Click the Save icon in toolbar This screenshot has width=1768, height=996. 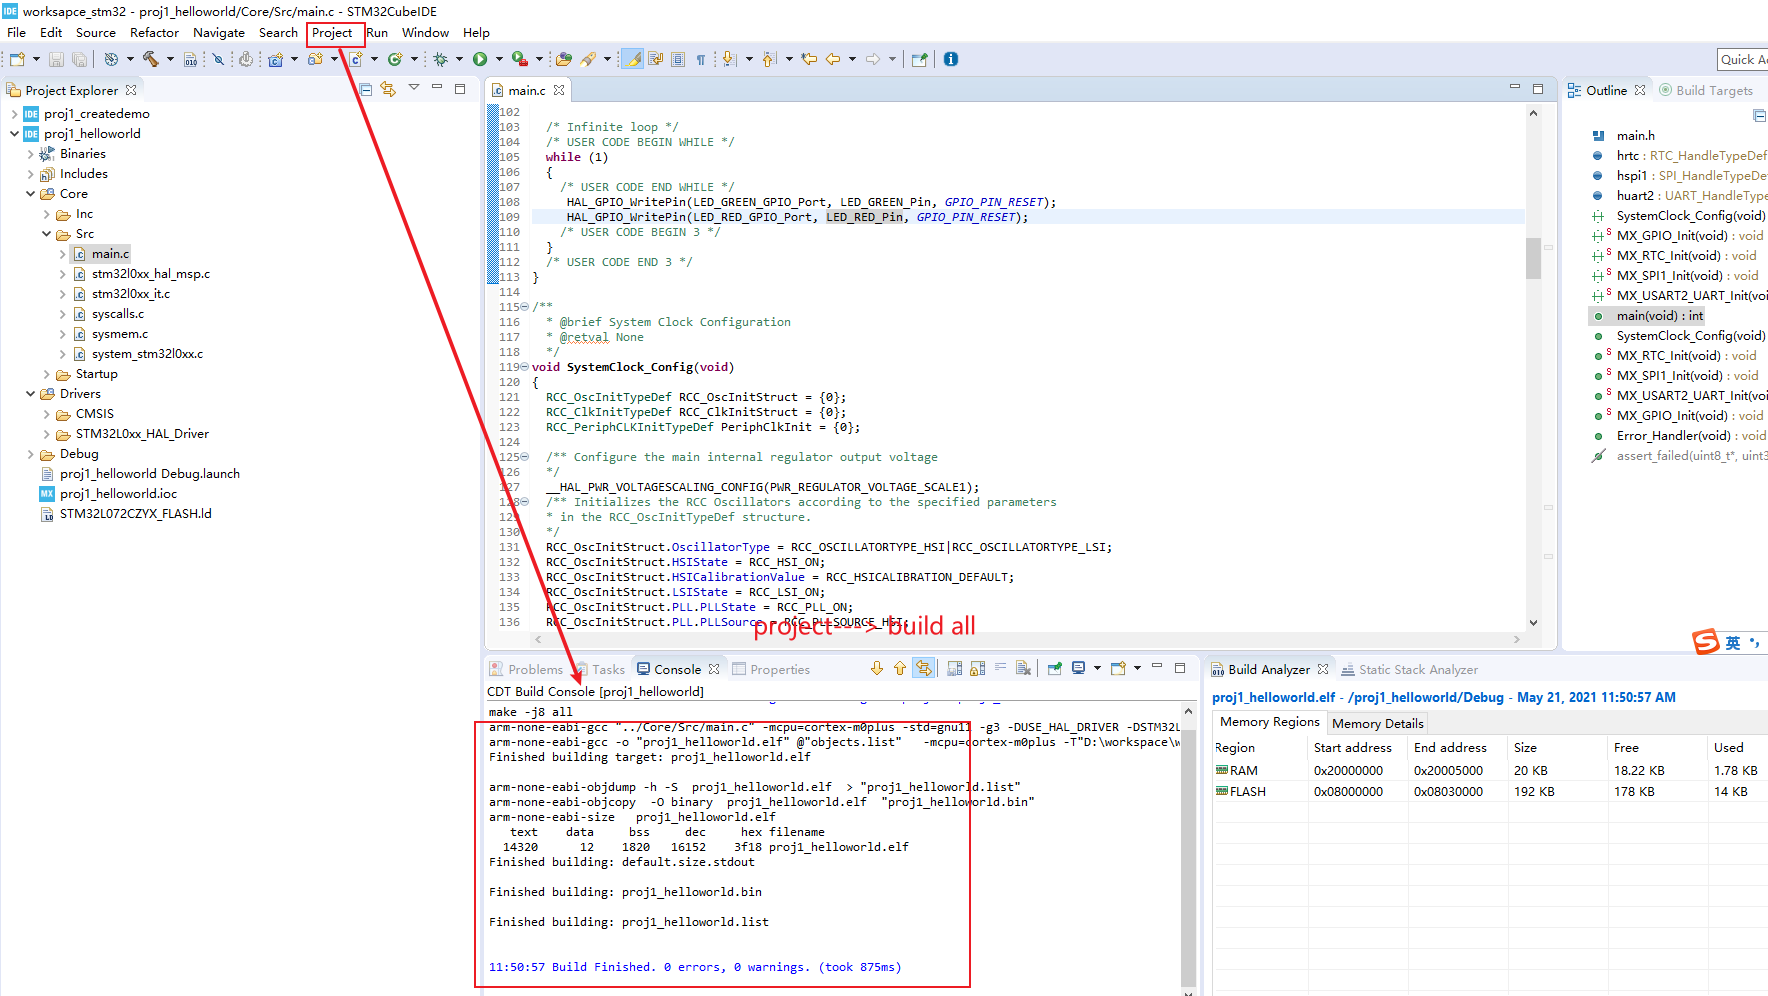click(56, 59)
